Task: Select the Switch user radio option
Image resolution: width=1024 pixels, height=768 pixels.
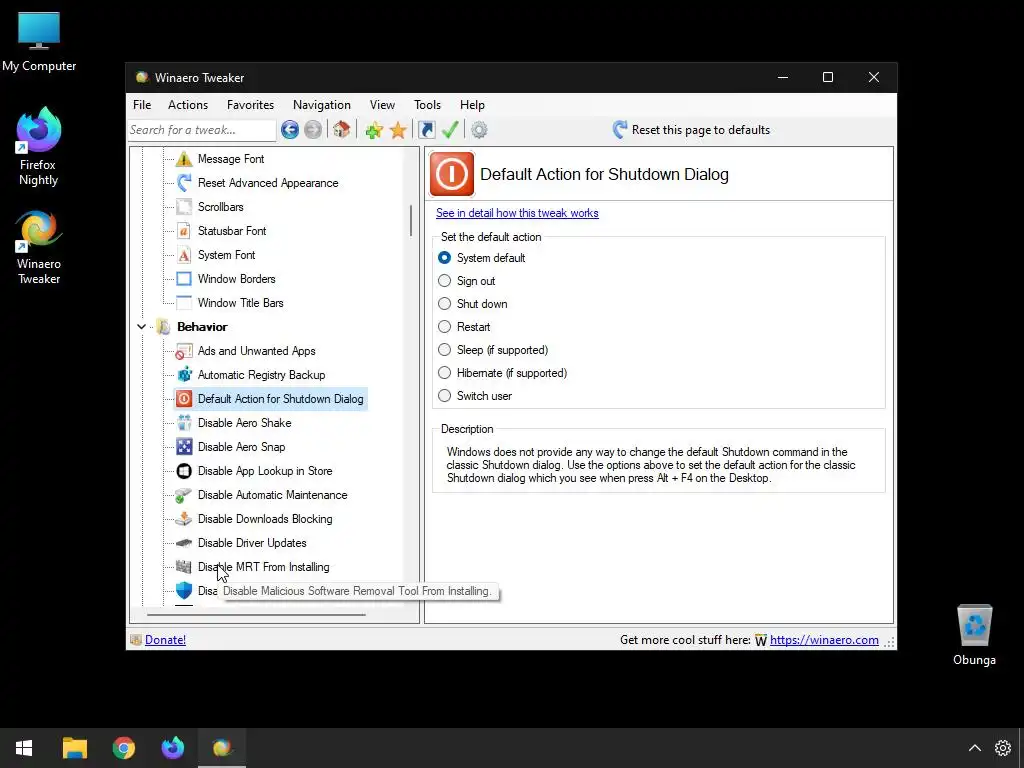Action: pos(445,396)
